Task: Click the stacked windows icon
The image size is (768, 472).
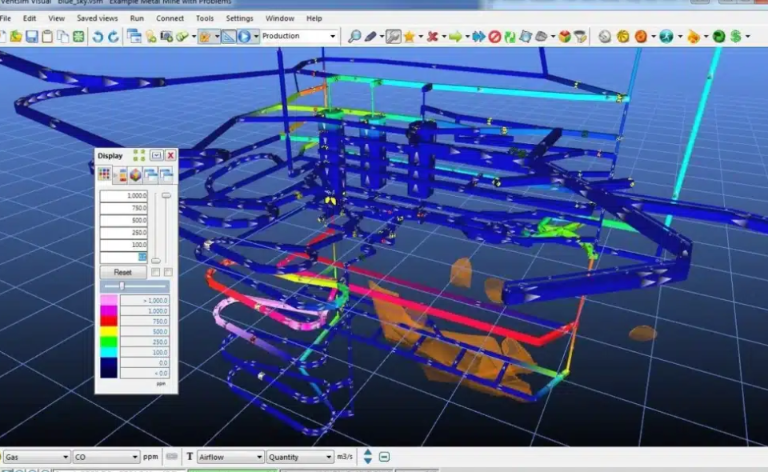Action: (x=134, y=37)
